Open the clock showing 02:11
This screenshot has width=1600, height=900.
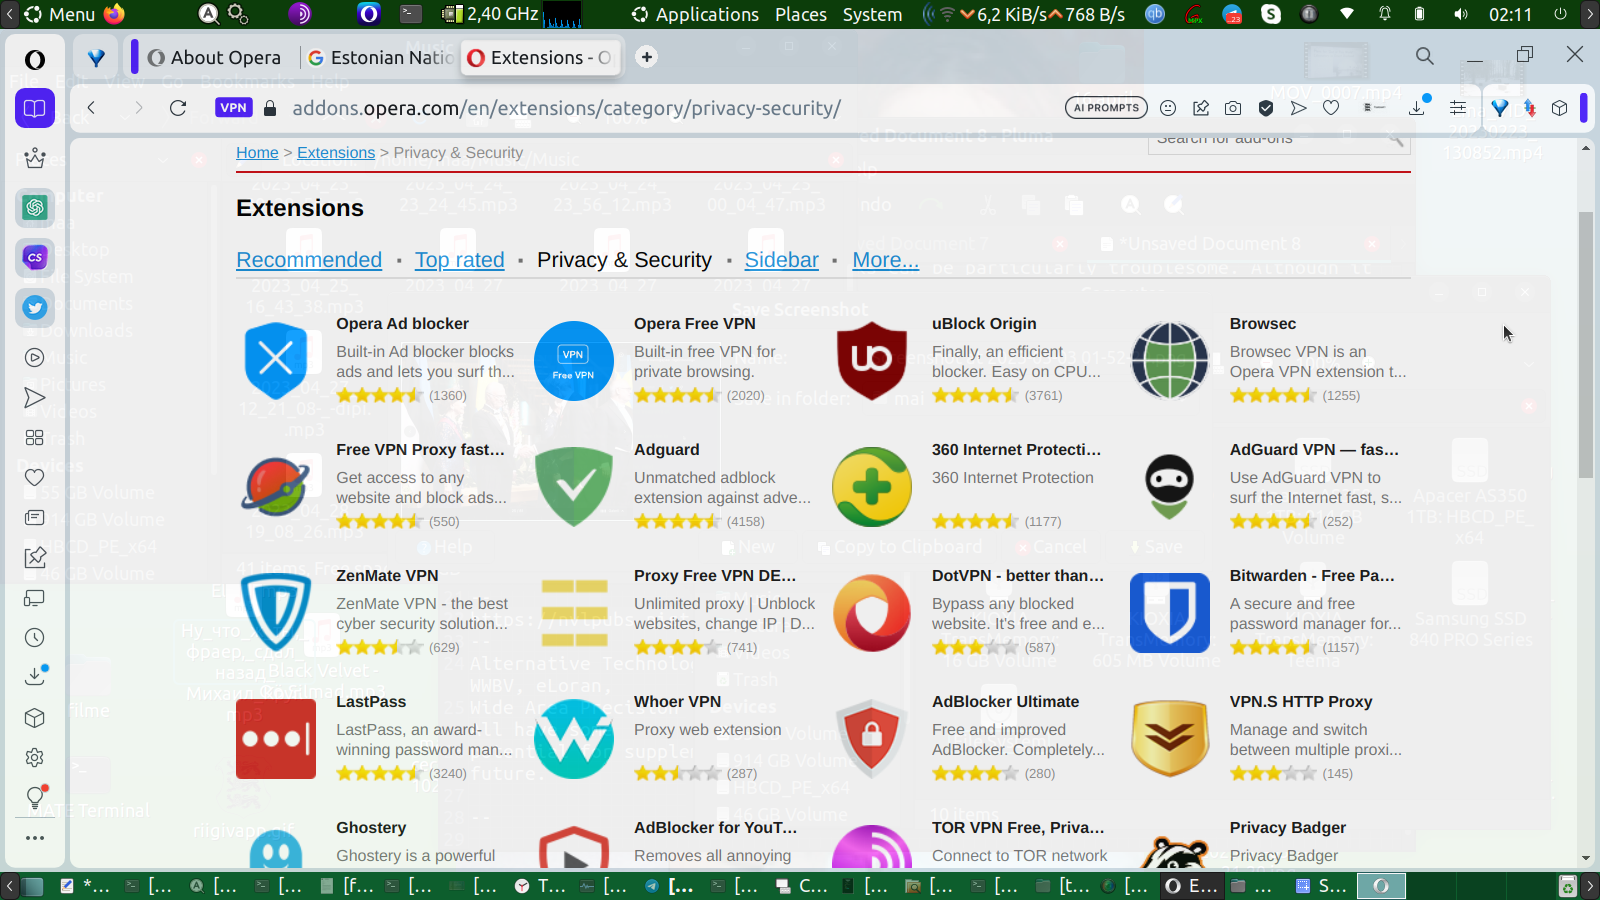pos(1510,14)
